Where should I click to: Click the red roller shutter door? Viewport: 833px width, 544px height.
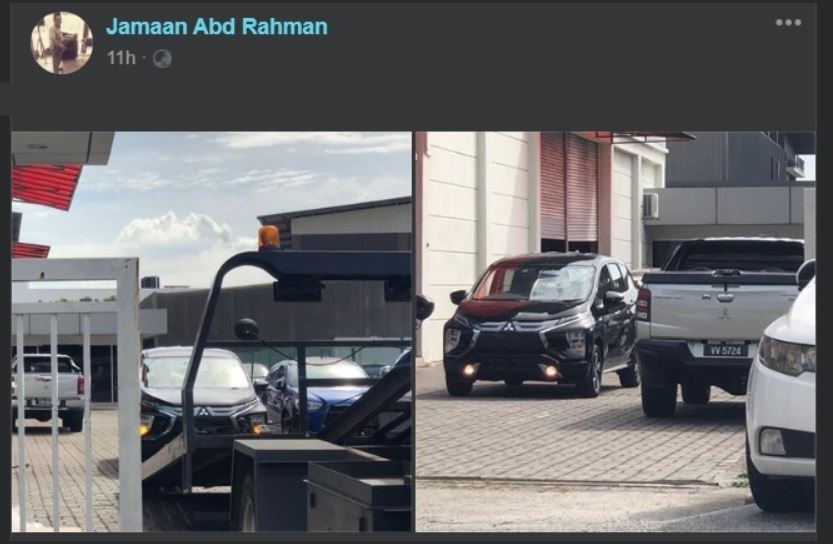point(568,187)
